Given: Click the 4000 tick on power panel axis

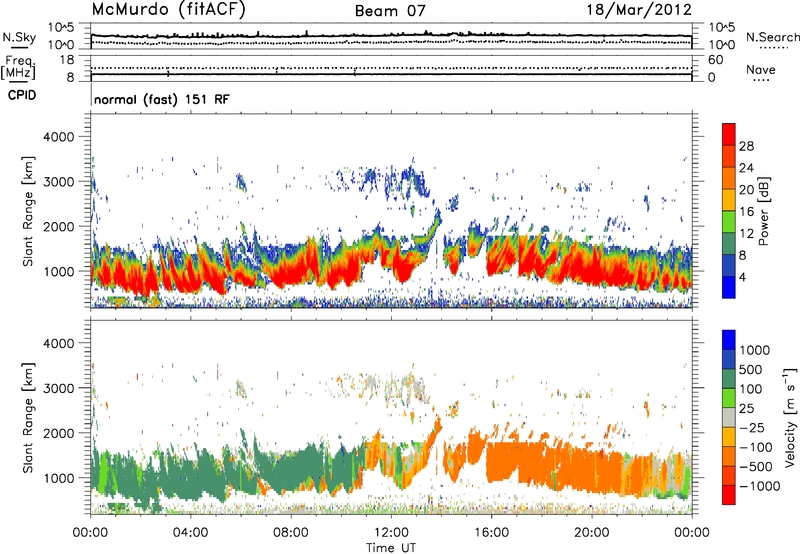Looking at the screenshot, I should tap(58, 137).
